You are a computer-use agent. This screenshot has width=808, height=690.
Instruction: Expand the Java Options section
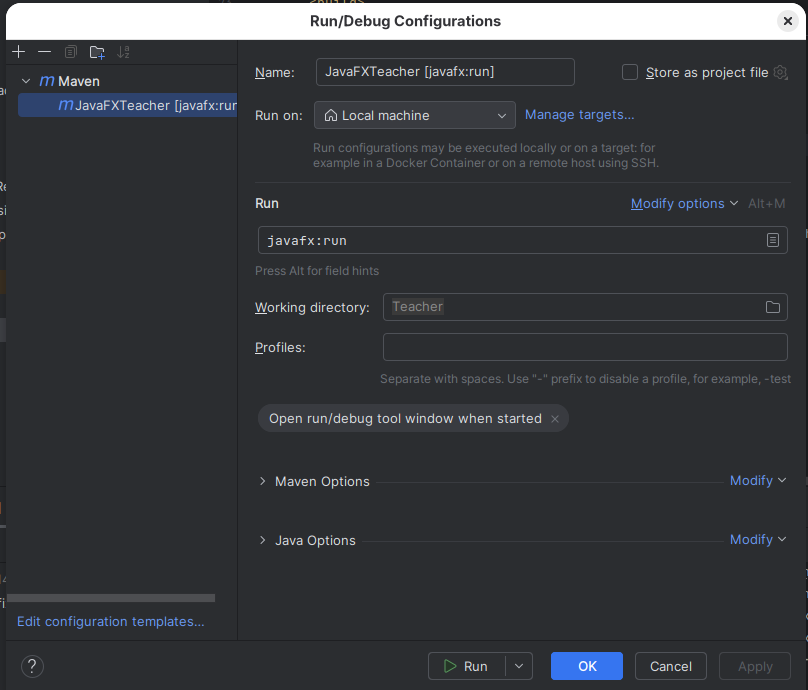click(x=263, y=540)
